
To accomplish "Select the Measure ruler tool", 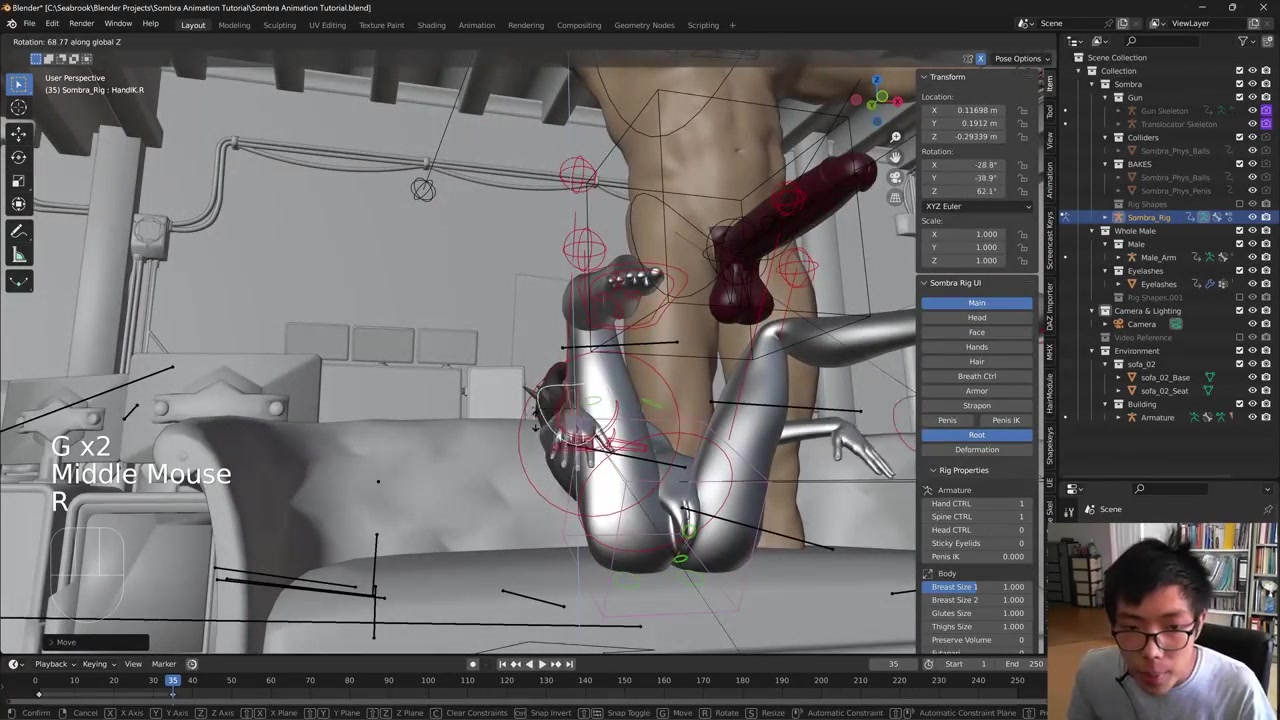I will [x=18, y=256].
